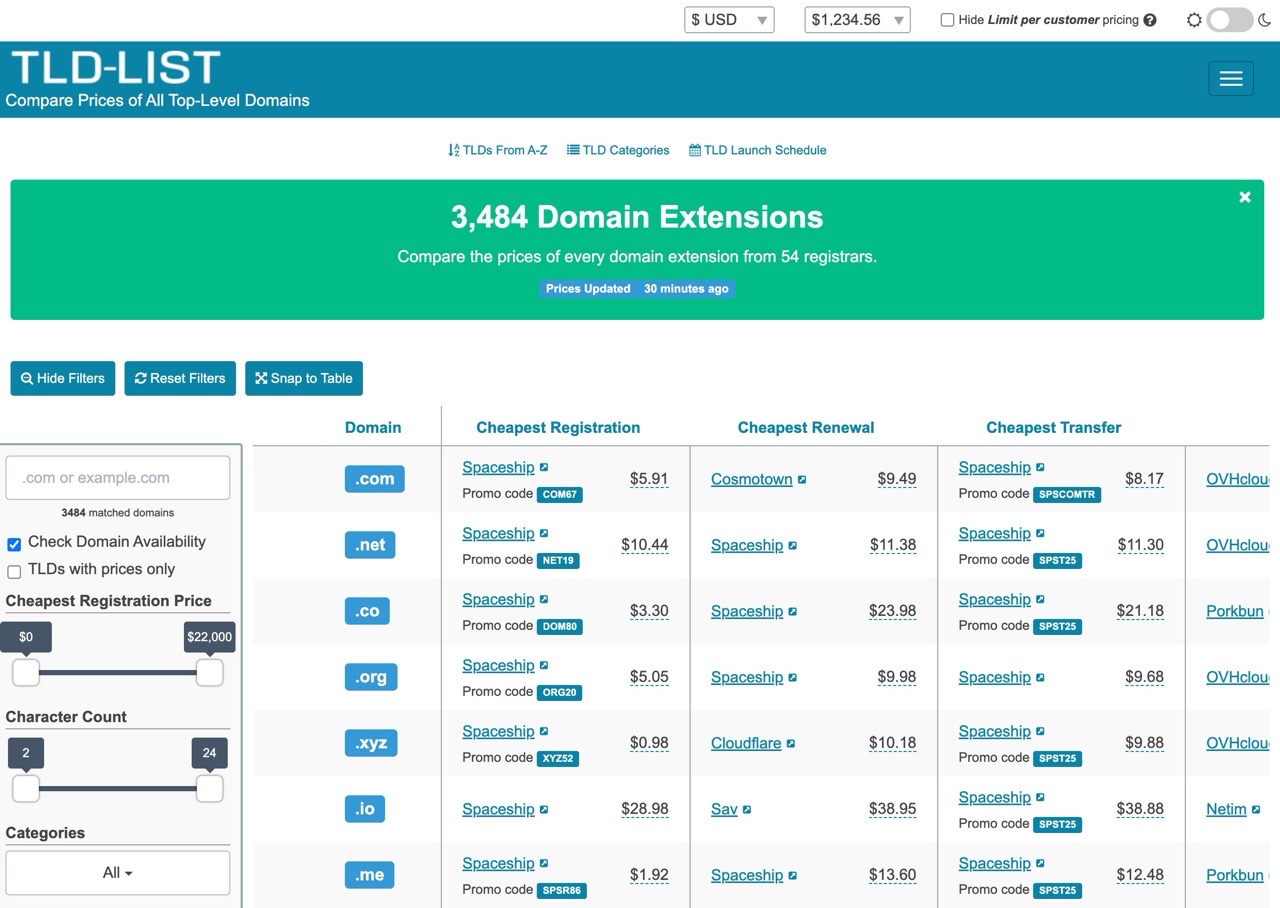Open the $1,234.56 number format dropdown
The height and width of the screenshot is (908, 1280).
[857, 20]
